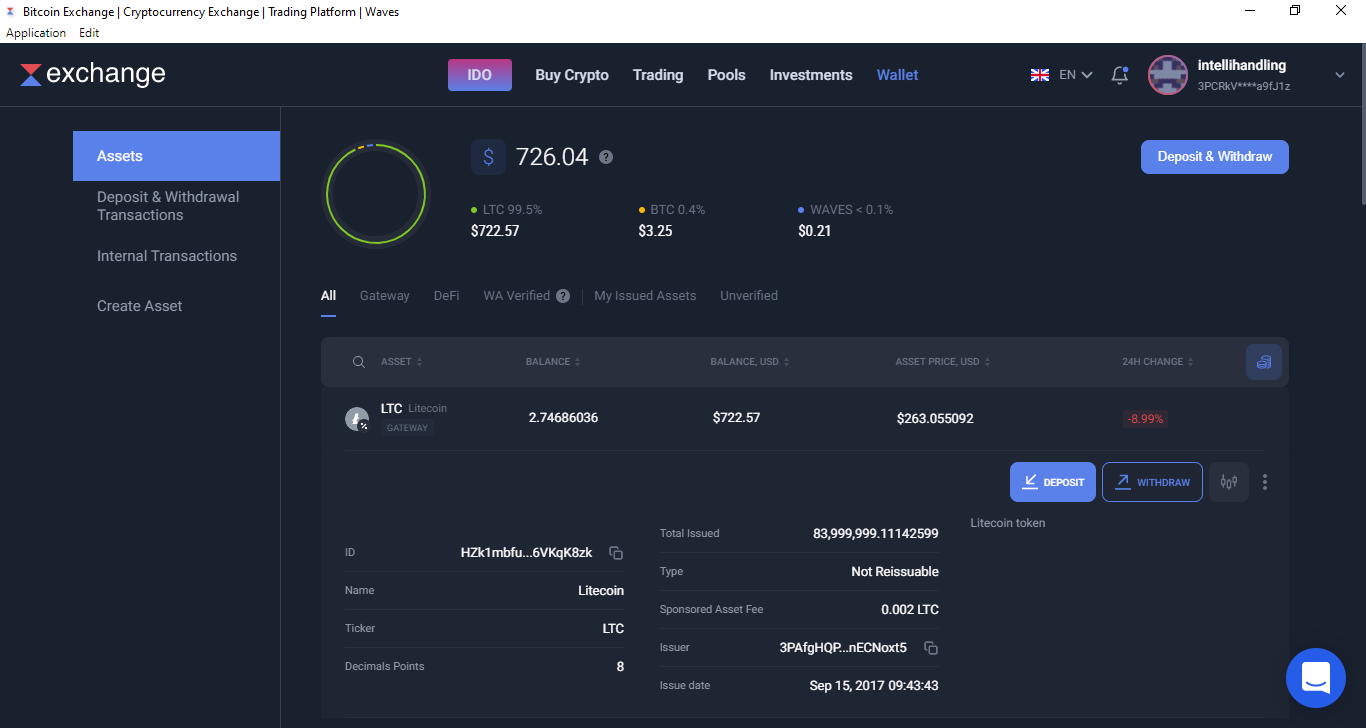This screenshot has width=1366, height=728.
Task: Select the Wallet navigation item
Action: point(898,75)
